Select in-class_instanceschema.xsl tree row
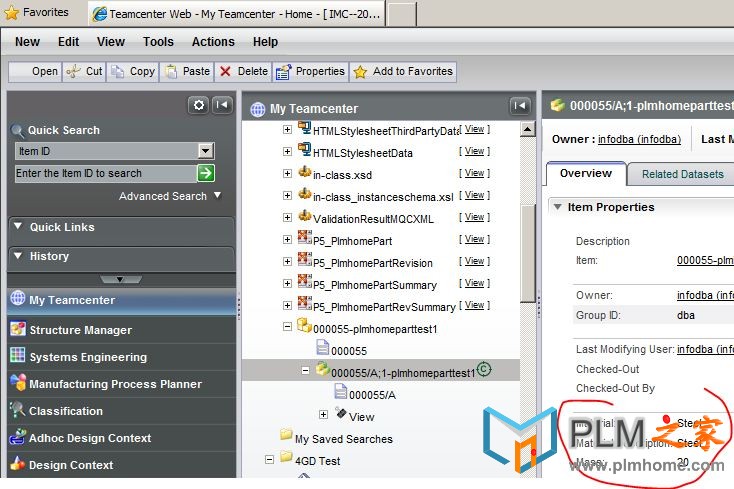The height and width of the screenshot is (489, 734). tap(383, 197)
